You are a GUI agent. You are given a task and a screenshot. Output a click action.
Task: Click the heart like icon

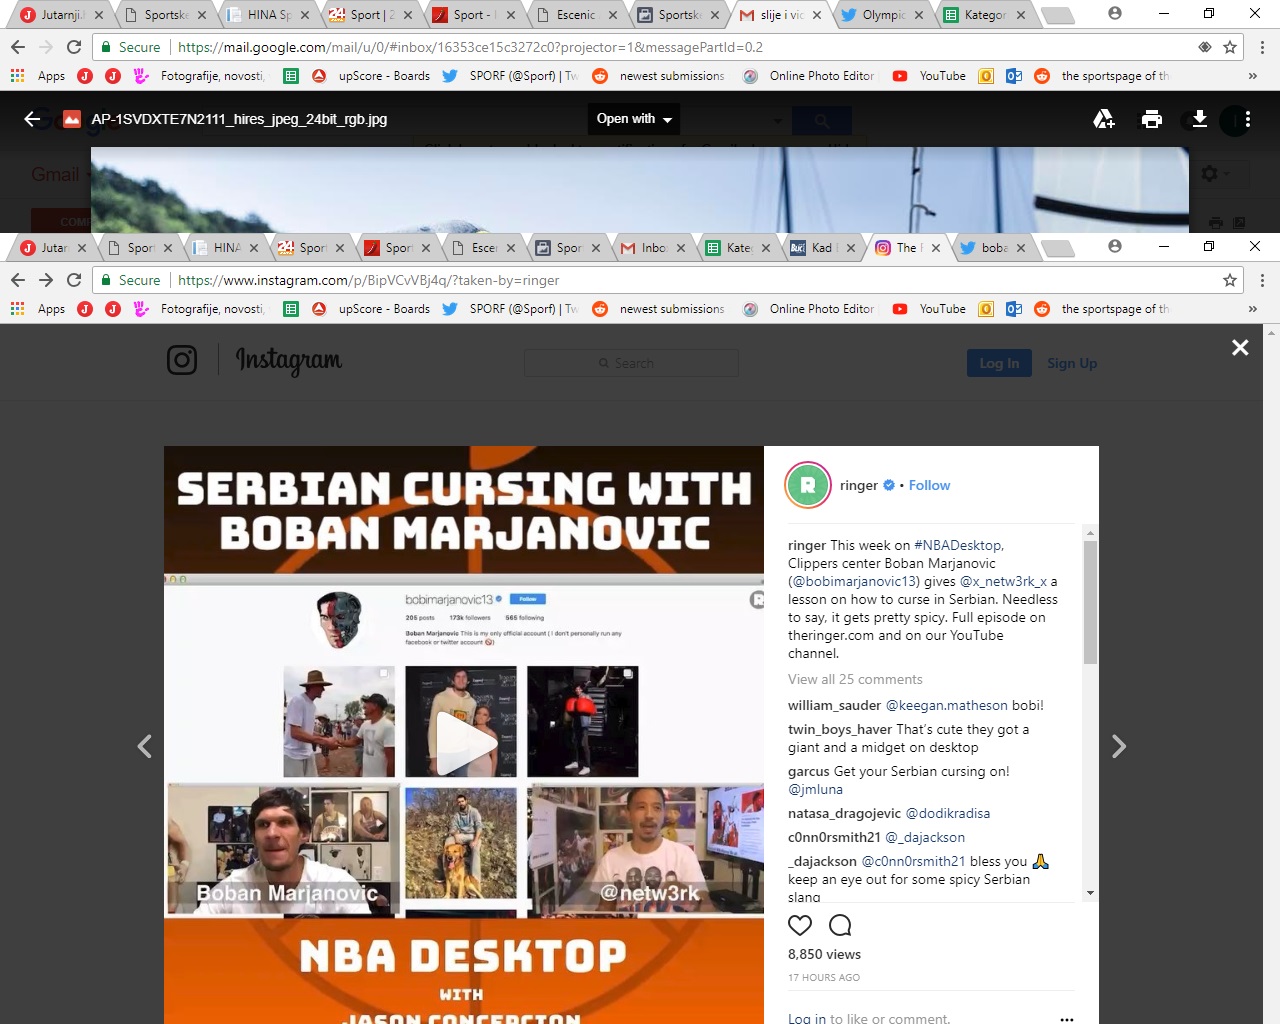[800, 925]
